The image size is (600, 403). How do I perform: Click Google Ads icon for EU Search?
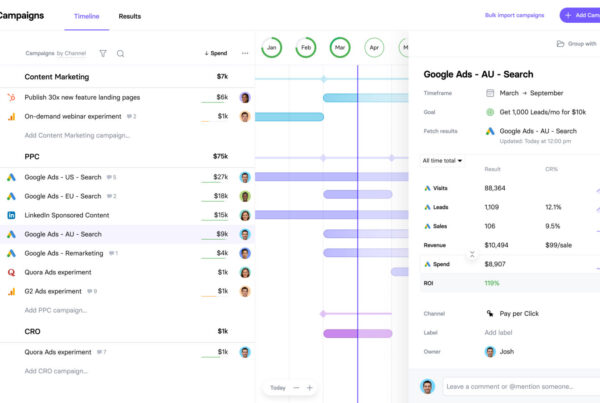[x=11, y=196]
